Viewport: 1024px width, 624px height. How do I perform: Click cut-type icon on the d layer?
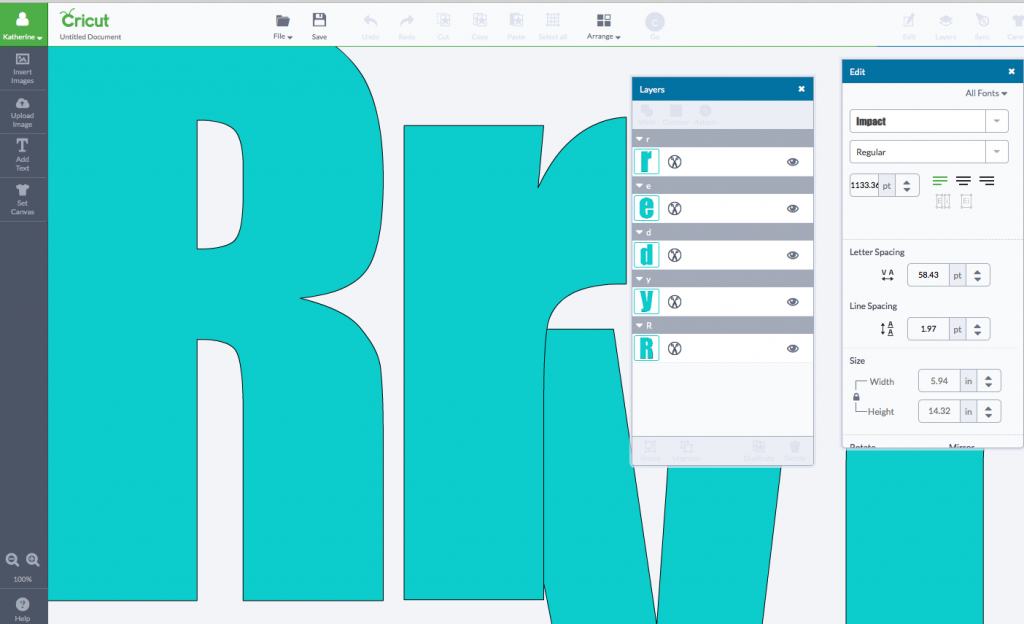tap(675, 255)
